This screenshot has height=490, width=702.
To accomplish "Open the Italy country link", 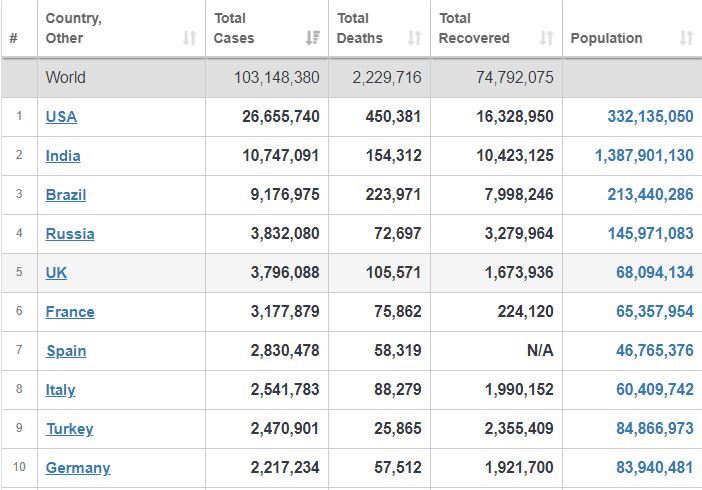I will [60, 390].
